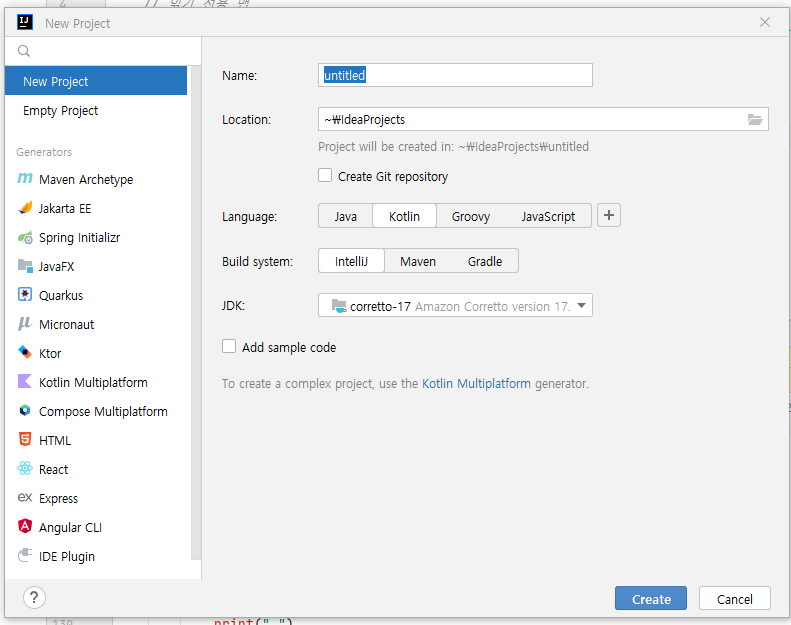
Task: Click into the project Name field
Action: coord(455,75)
